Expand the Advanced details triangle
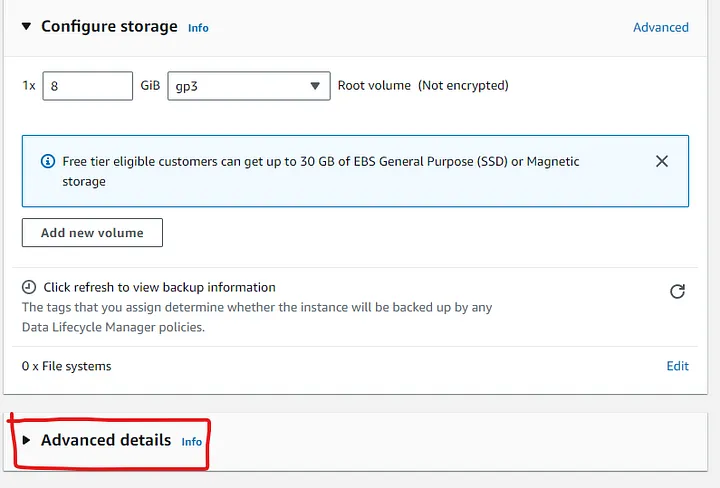720x488 pixels. tap(26, 441)
